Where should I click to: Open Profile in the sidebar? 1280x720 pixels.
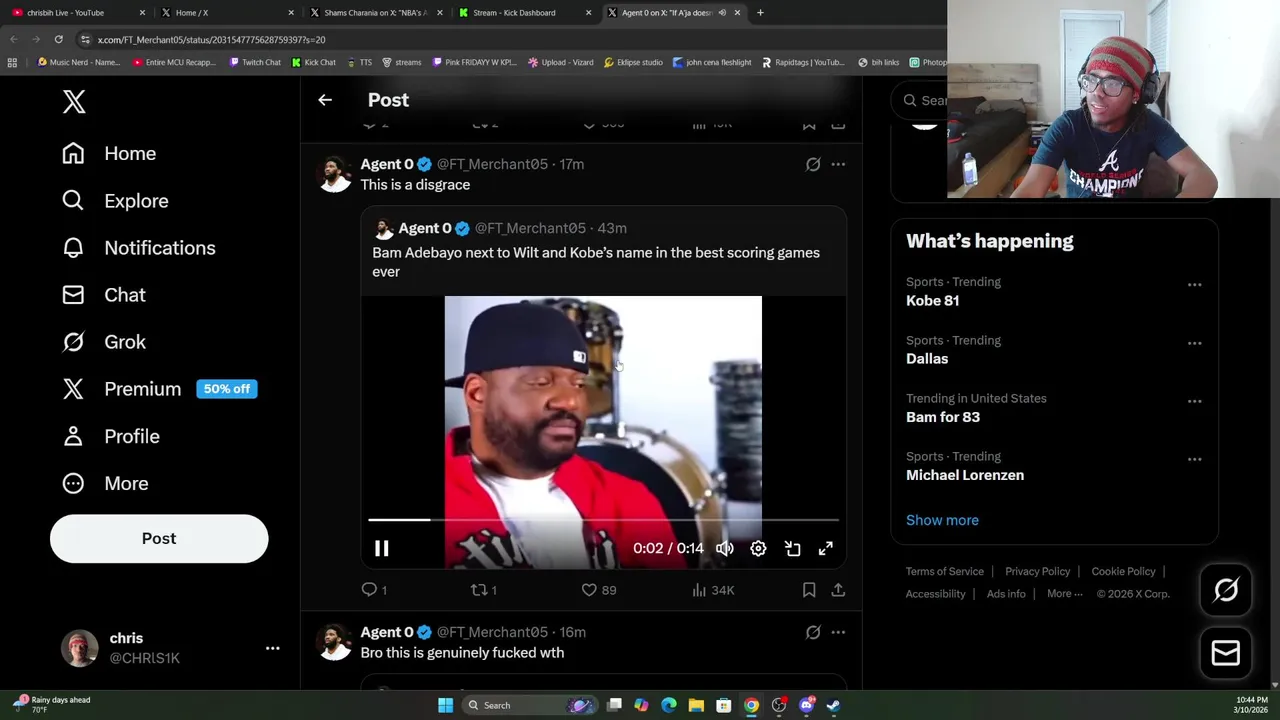110,436
